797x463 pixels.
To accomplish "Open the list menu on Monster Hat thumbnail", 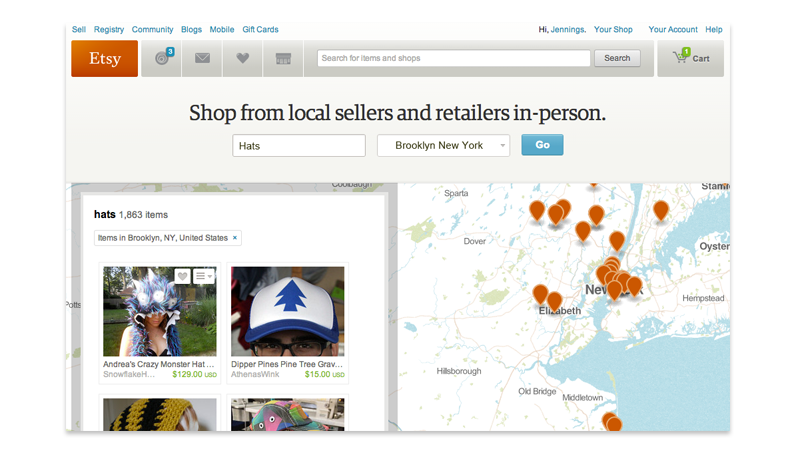I will [203, 276].
